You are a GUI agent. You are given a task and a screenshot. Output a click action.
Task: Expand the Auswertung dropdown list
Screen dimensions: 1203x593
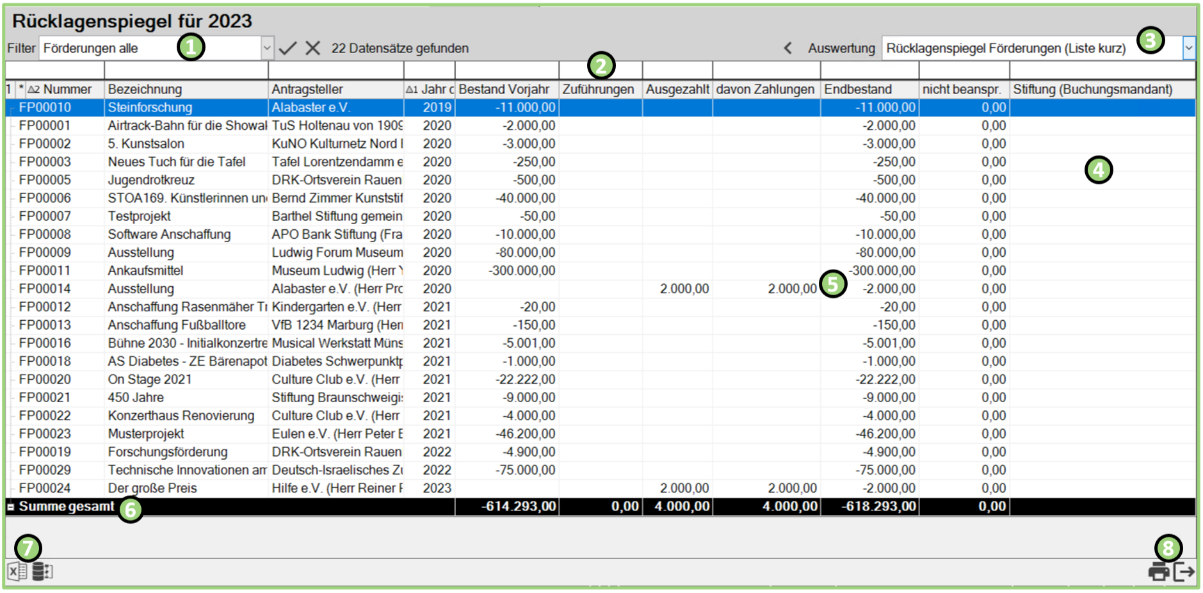click(x=1189, y=47)
